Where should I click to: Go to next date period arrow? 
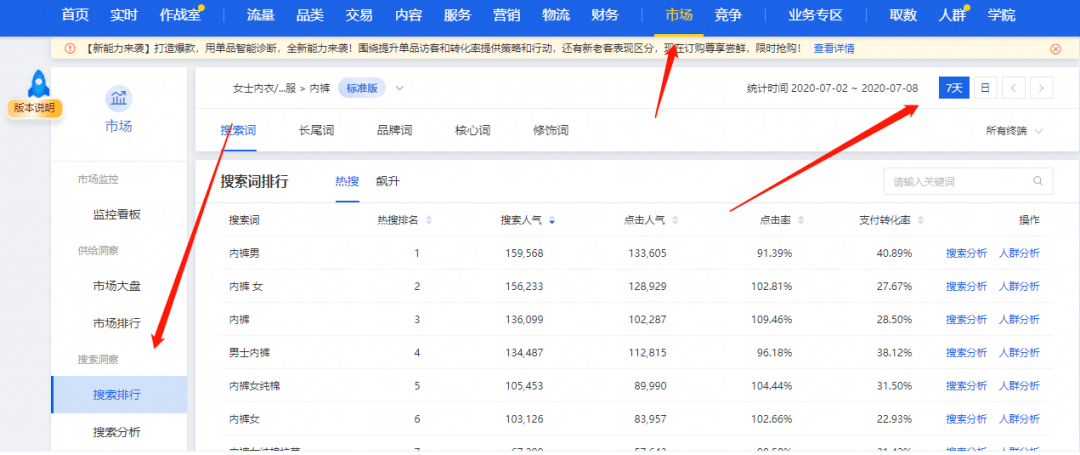(1043, 88)
